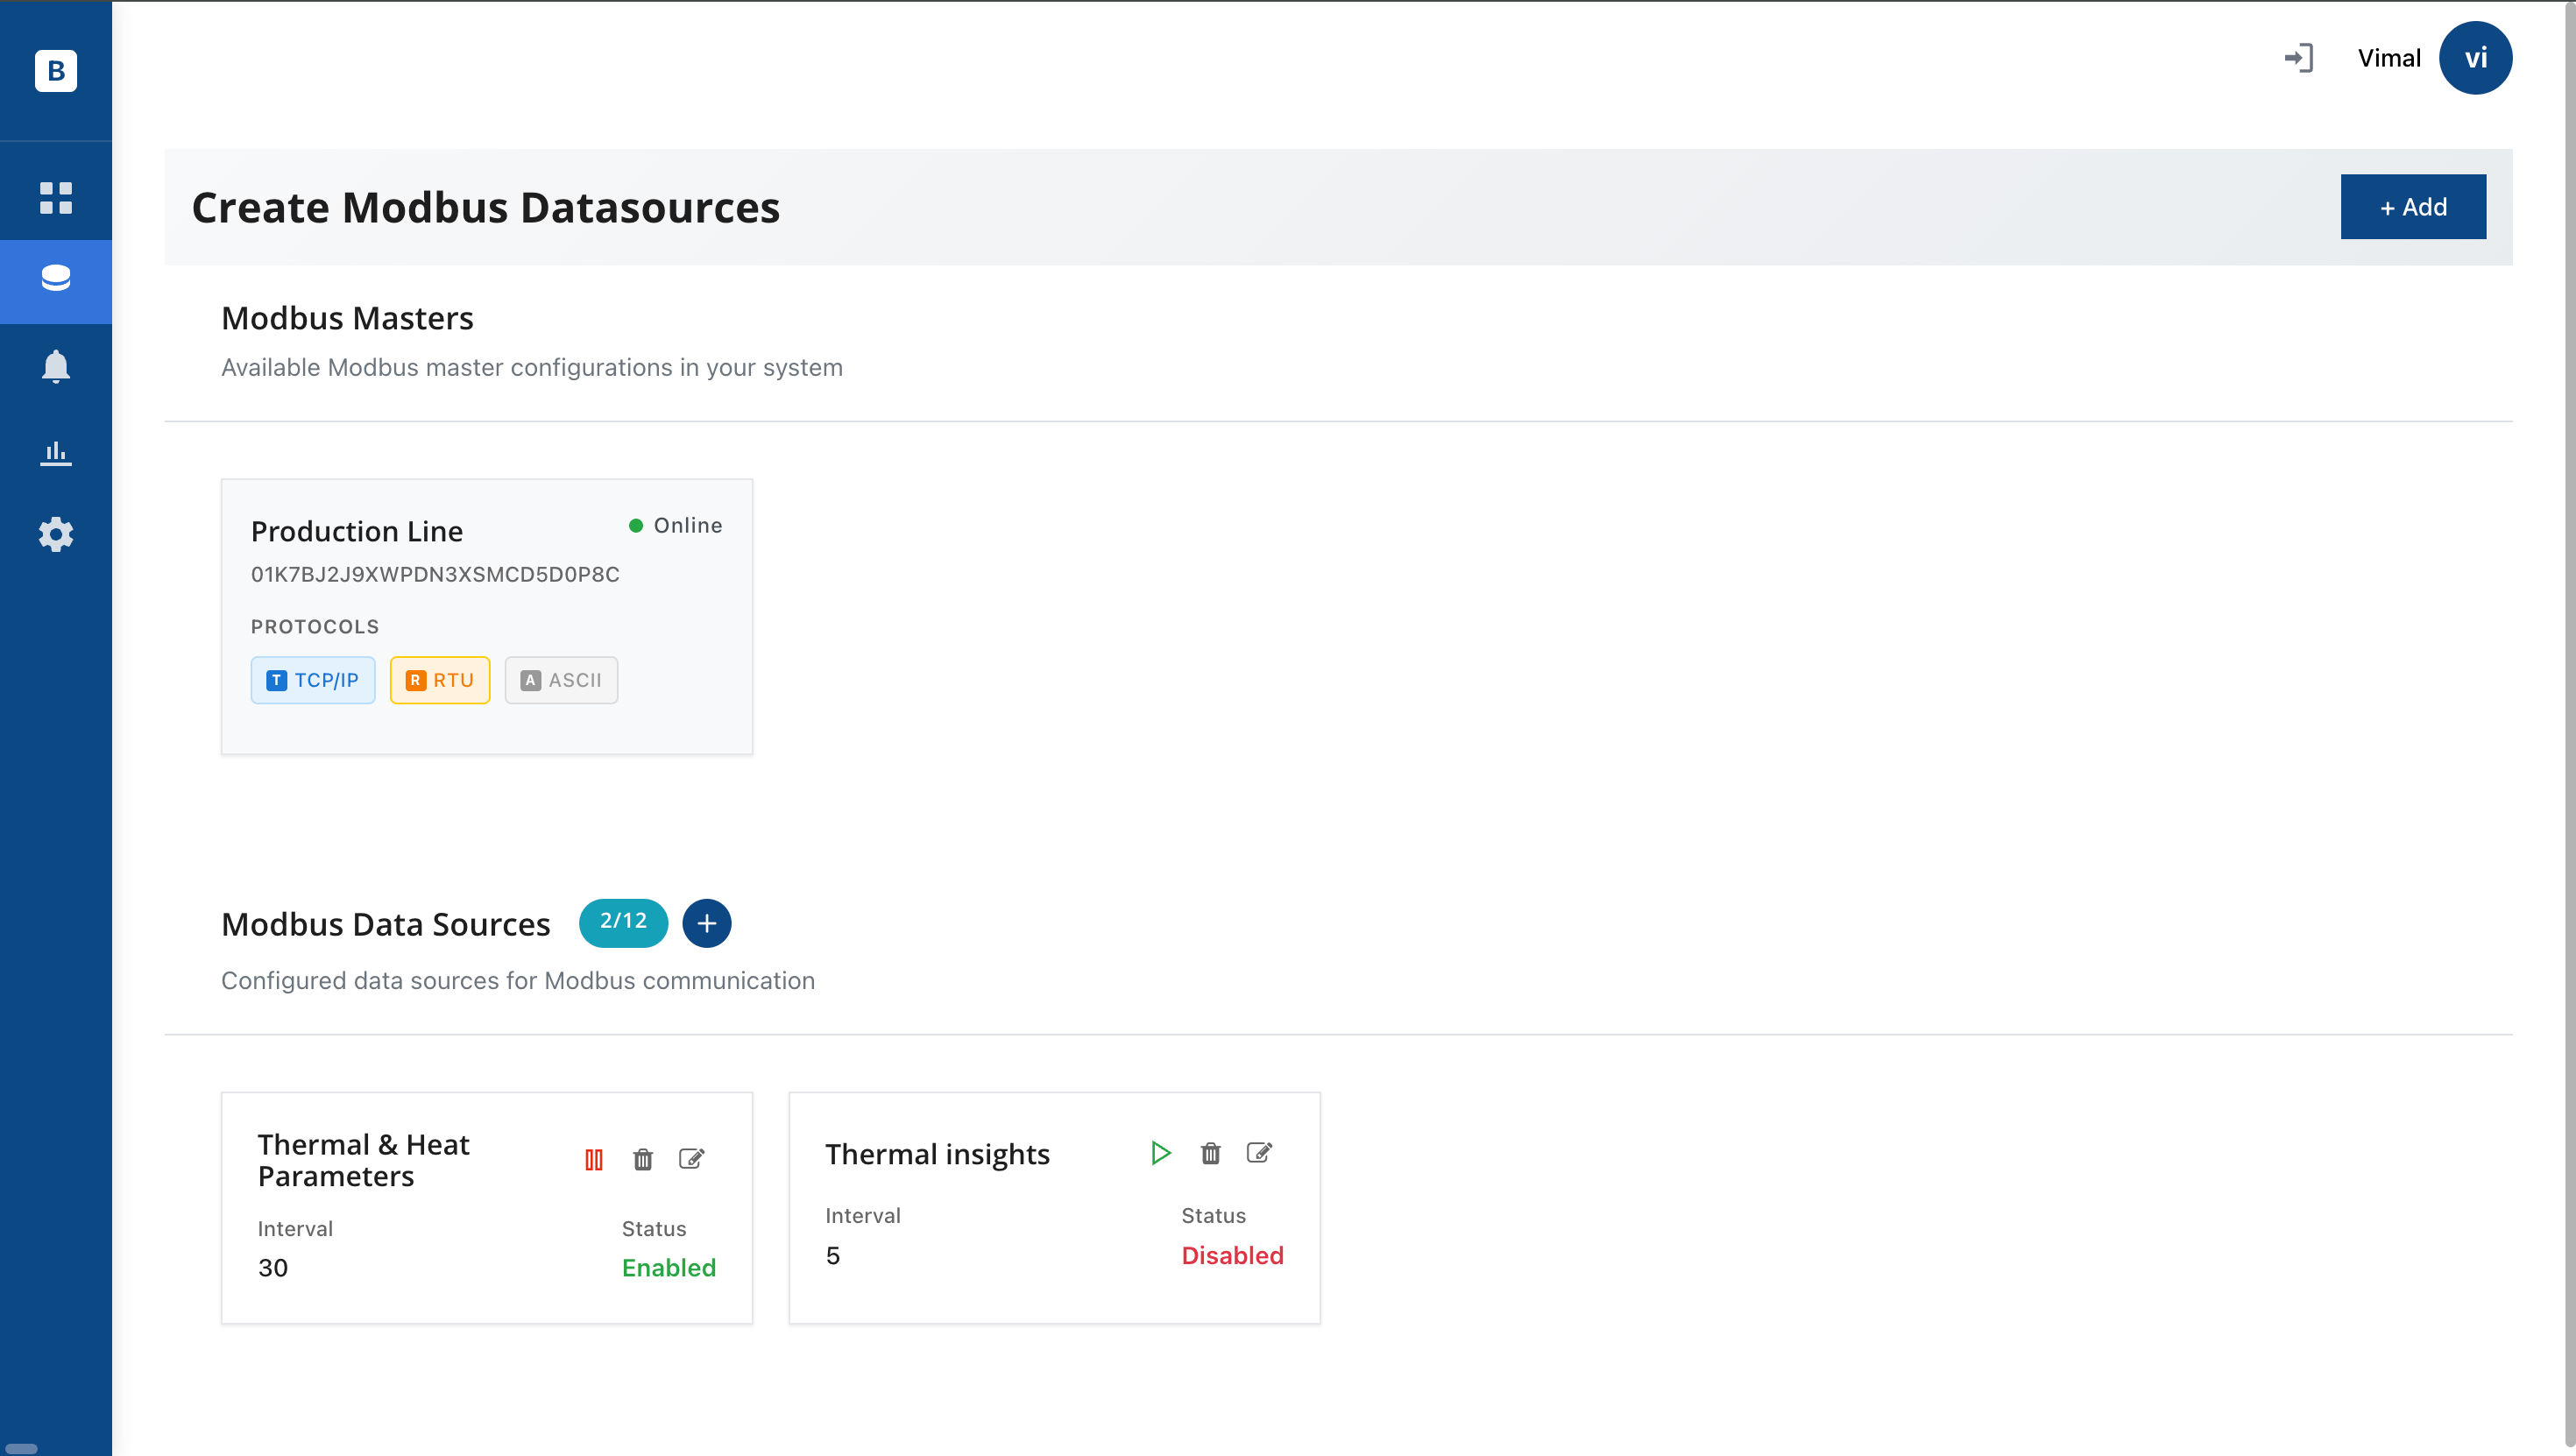Click the B logo at top of sidebar

pyautogui.click(x=56, y=70)
